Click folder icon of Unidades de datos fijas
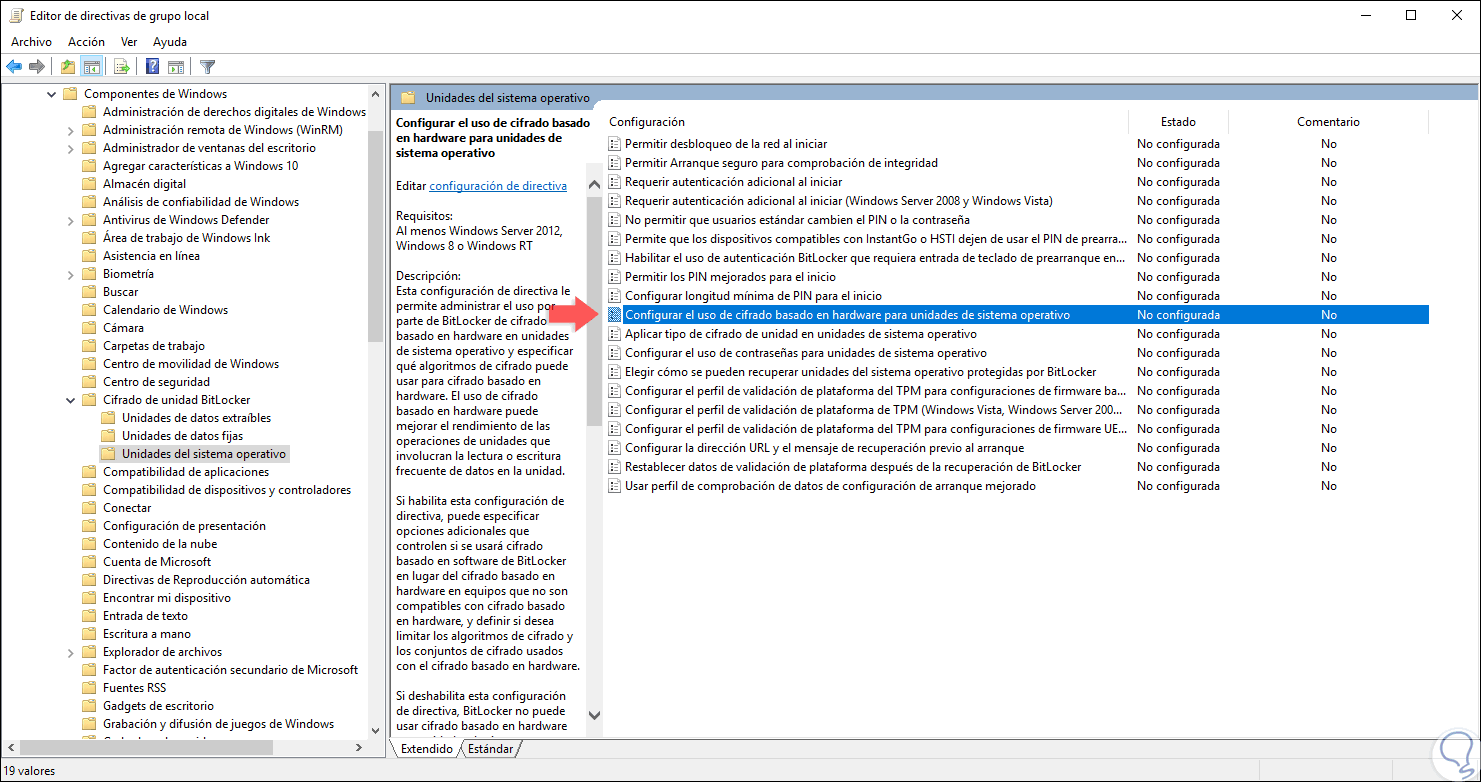Image resolution: width=1481 pixels, height=782 pixels. click(x=109, y=436)
